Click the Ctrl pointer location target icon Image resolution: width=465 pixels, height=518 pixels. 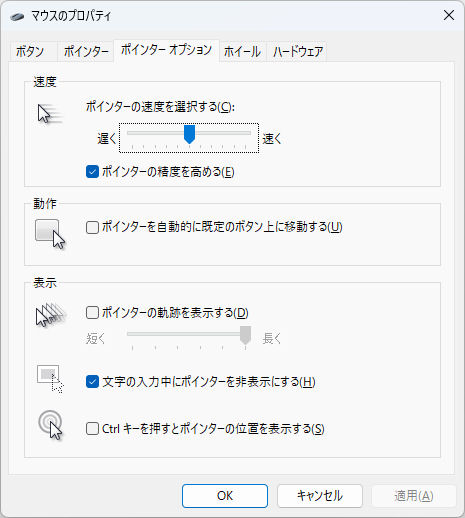pos(50,425)
